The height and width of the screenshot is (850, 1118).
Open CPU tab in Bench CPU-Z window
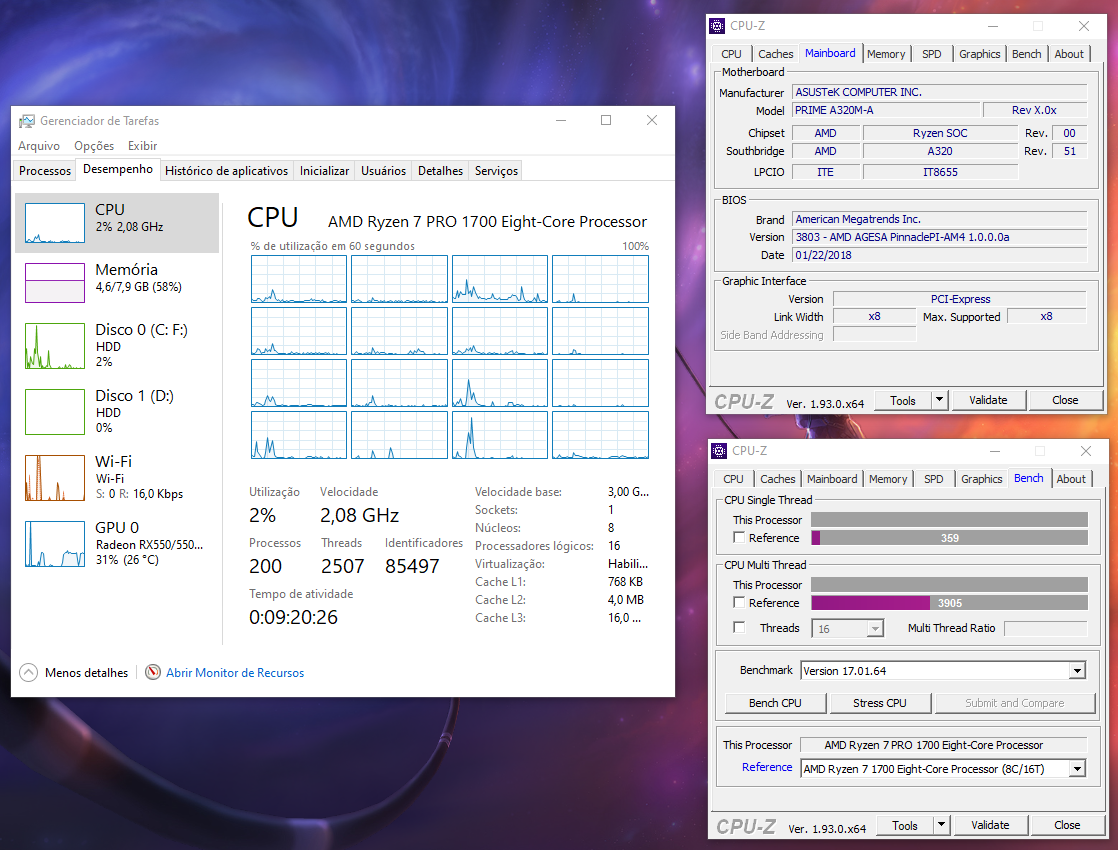click(733, 479)
